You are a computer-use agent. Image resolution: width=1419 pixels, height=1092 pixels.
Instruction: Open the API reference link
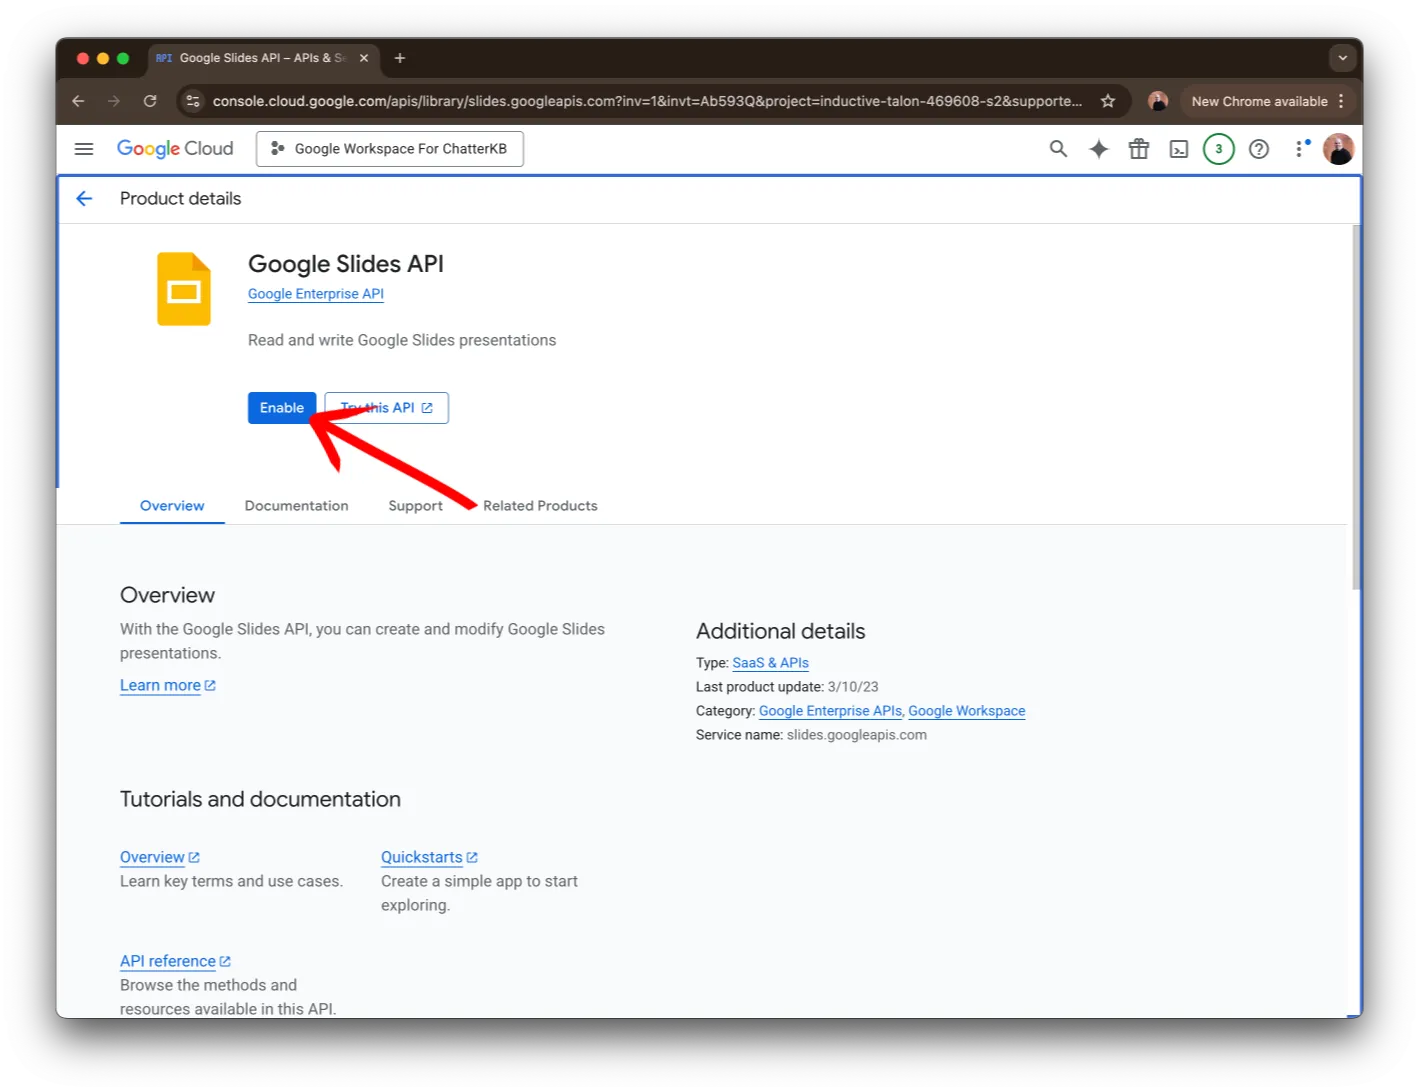[175, 962]
